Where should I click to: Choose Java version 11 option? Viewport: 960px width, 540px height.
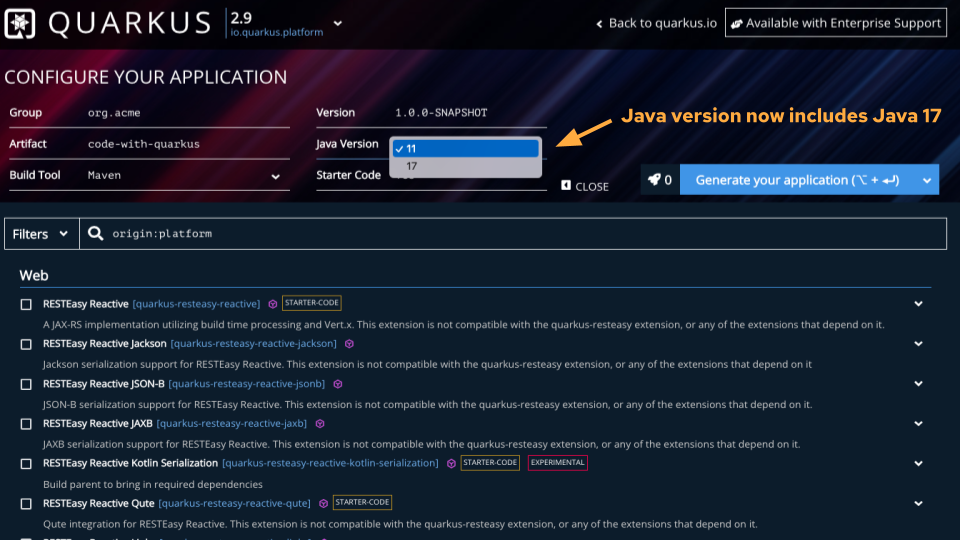tap(466, 148)
